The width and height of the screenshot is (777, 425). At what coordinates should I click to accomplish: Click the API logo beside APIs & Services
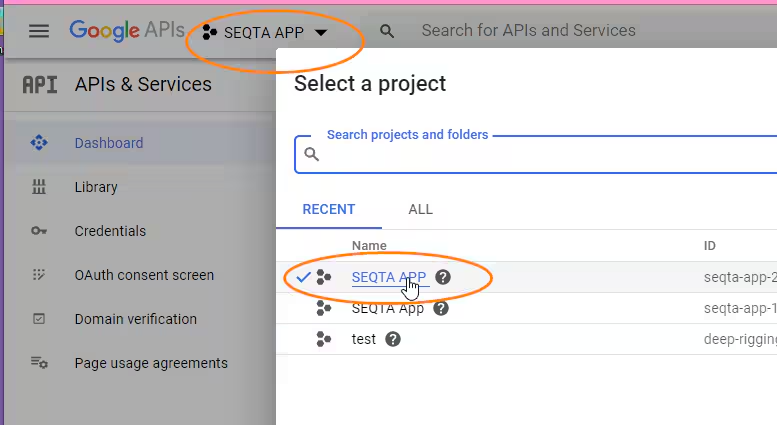click(x=40, y=85)
